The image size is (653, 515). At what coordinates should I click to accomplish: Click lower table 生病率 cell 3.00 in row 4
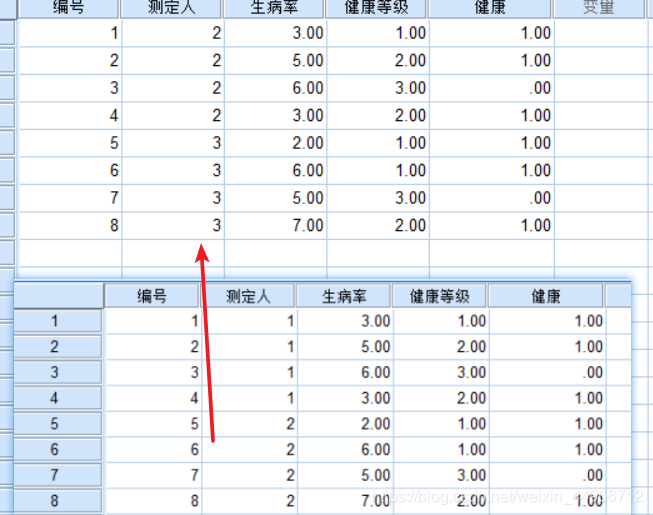(x=345, y=398)
